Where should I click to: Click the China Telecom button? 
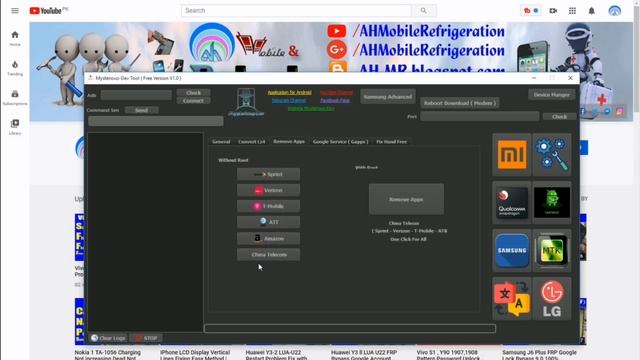click(268, 254)
